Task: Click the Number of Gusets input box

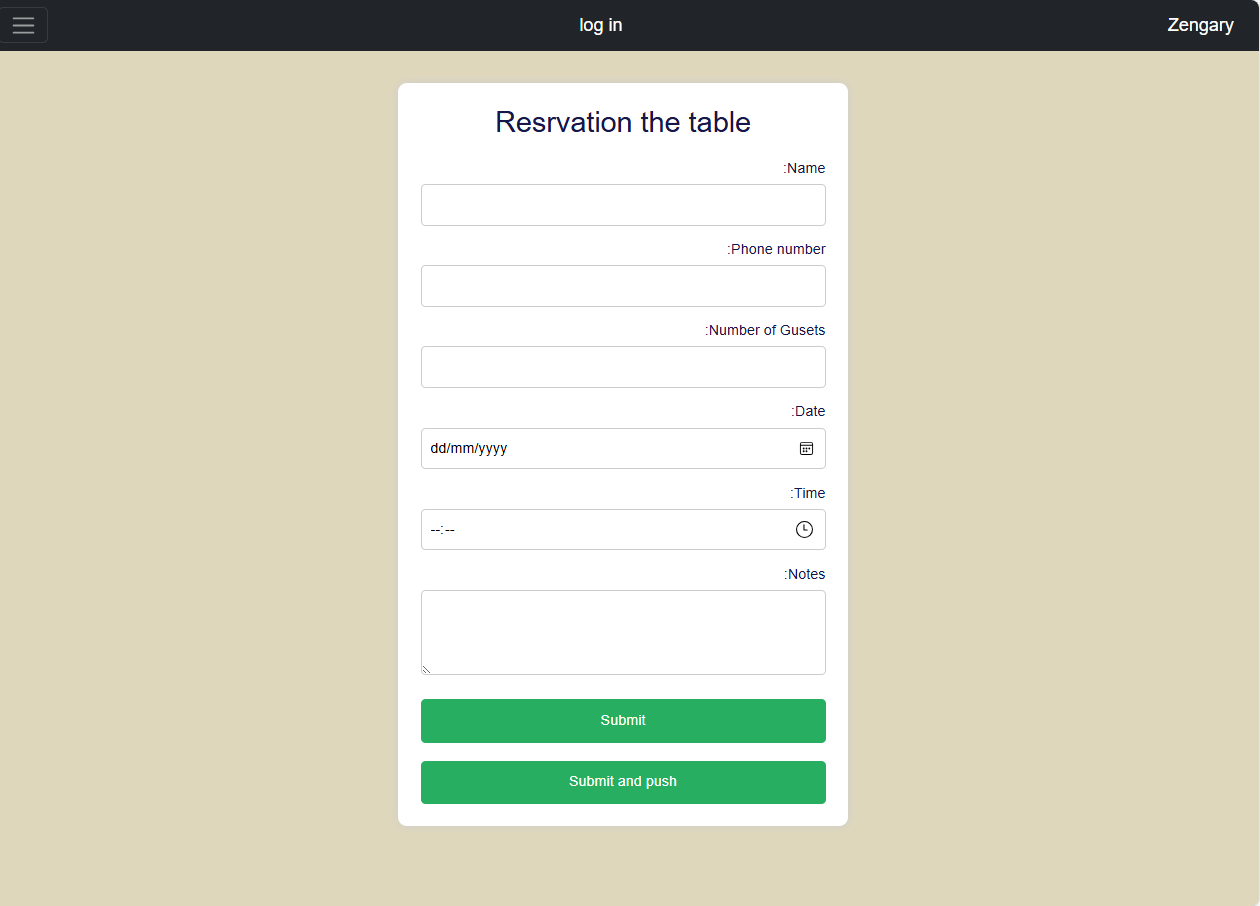Action: coord(623,367)
